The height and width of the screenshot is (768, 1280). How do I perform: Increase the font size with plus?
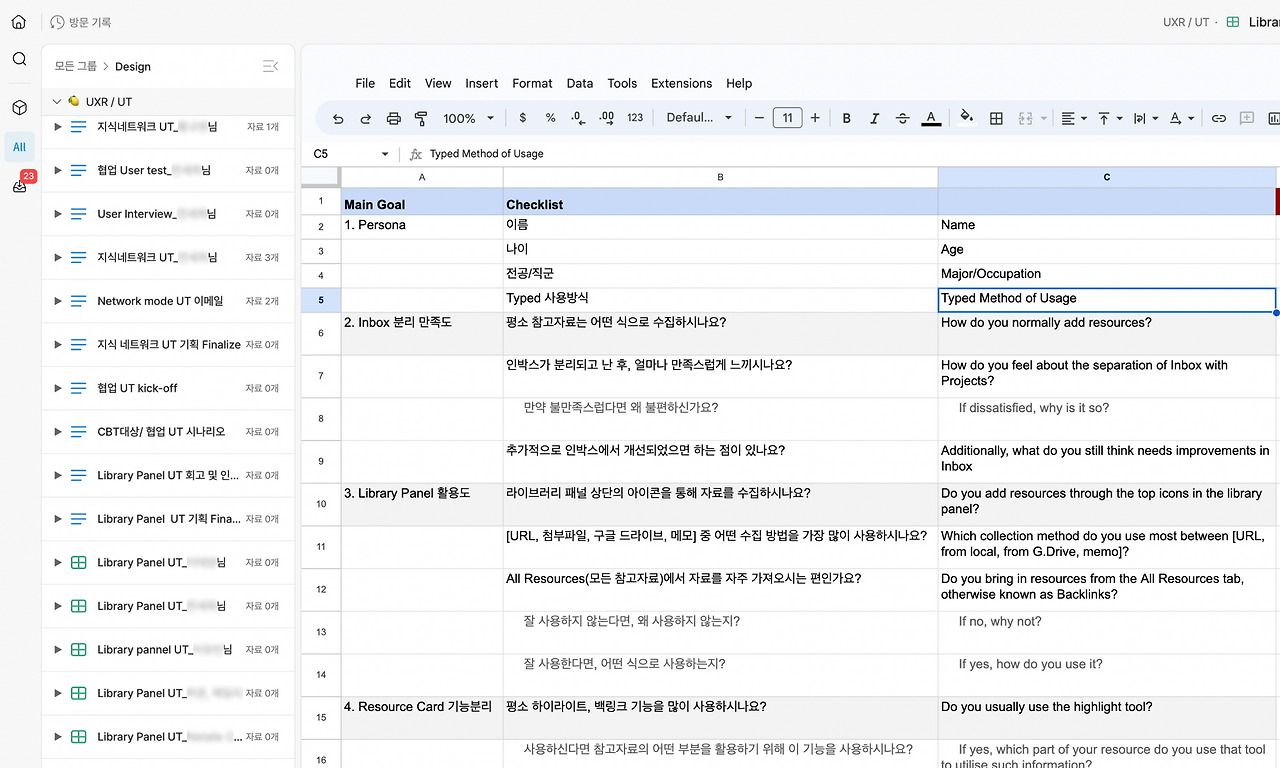pyautogui.click(x=815, y=118)
